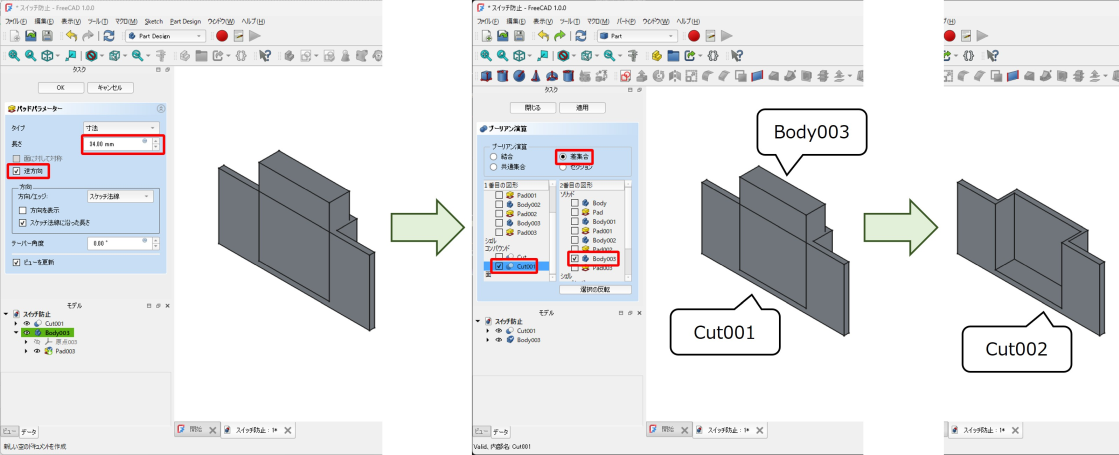Open the Part Design workbench dropdown
The height and width of the screenshot is (455, 1119).
(166, 35)
